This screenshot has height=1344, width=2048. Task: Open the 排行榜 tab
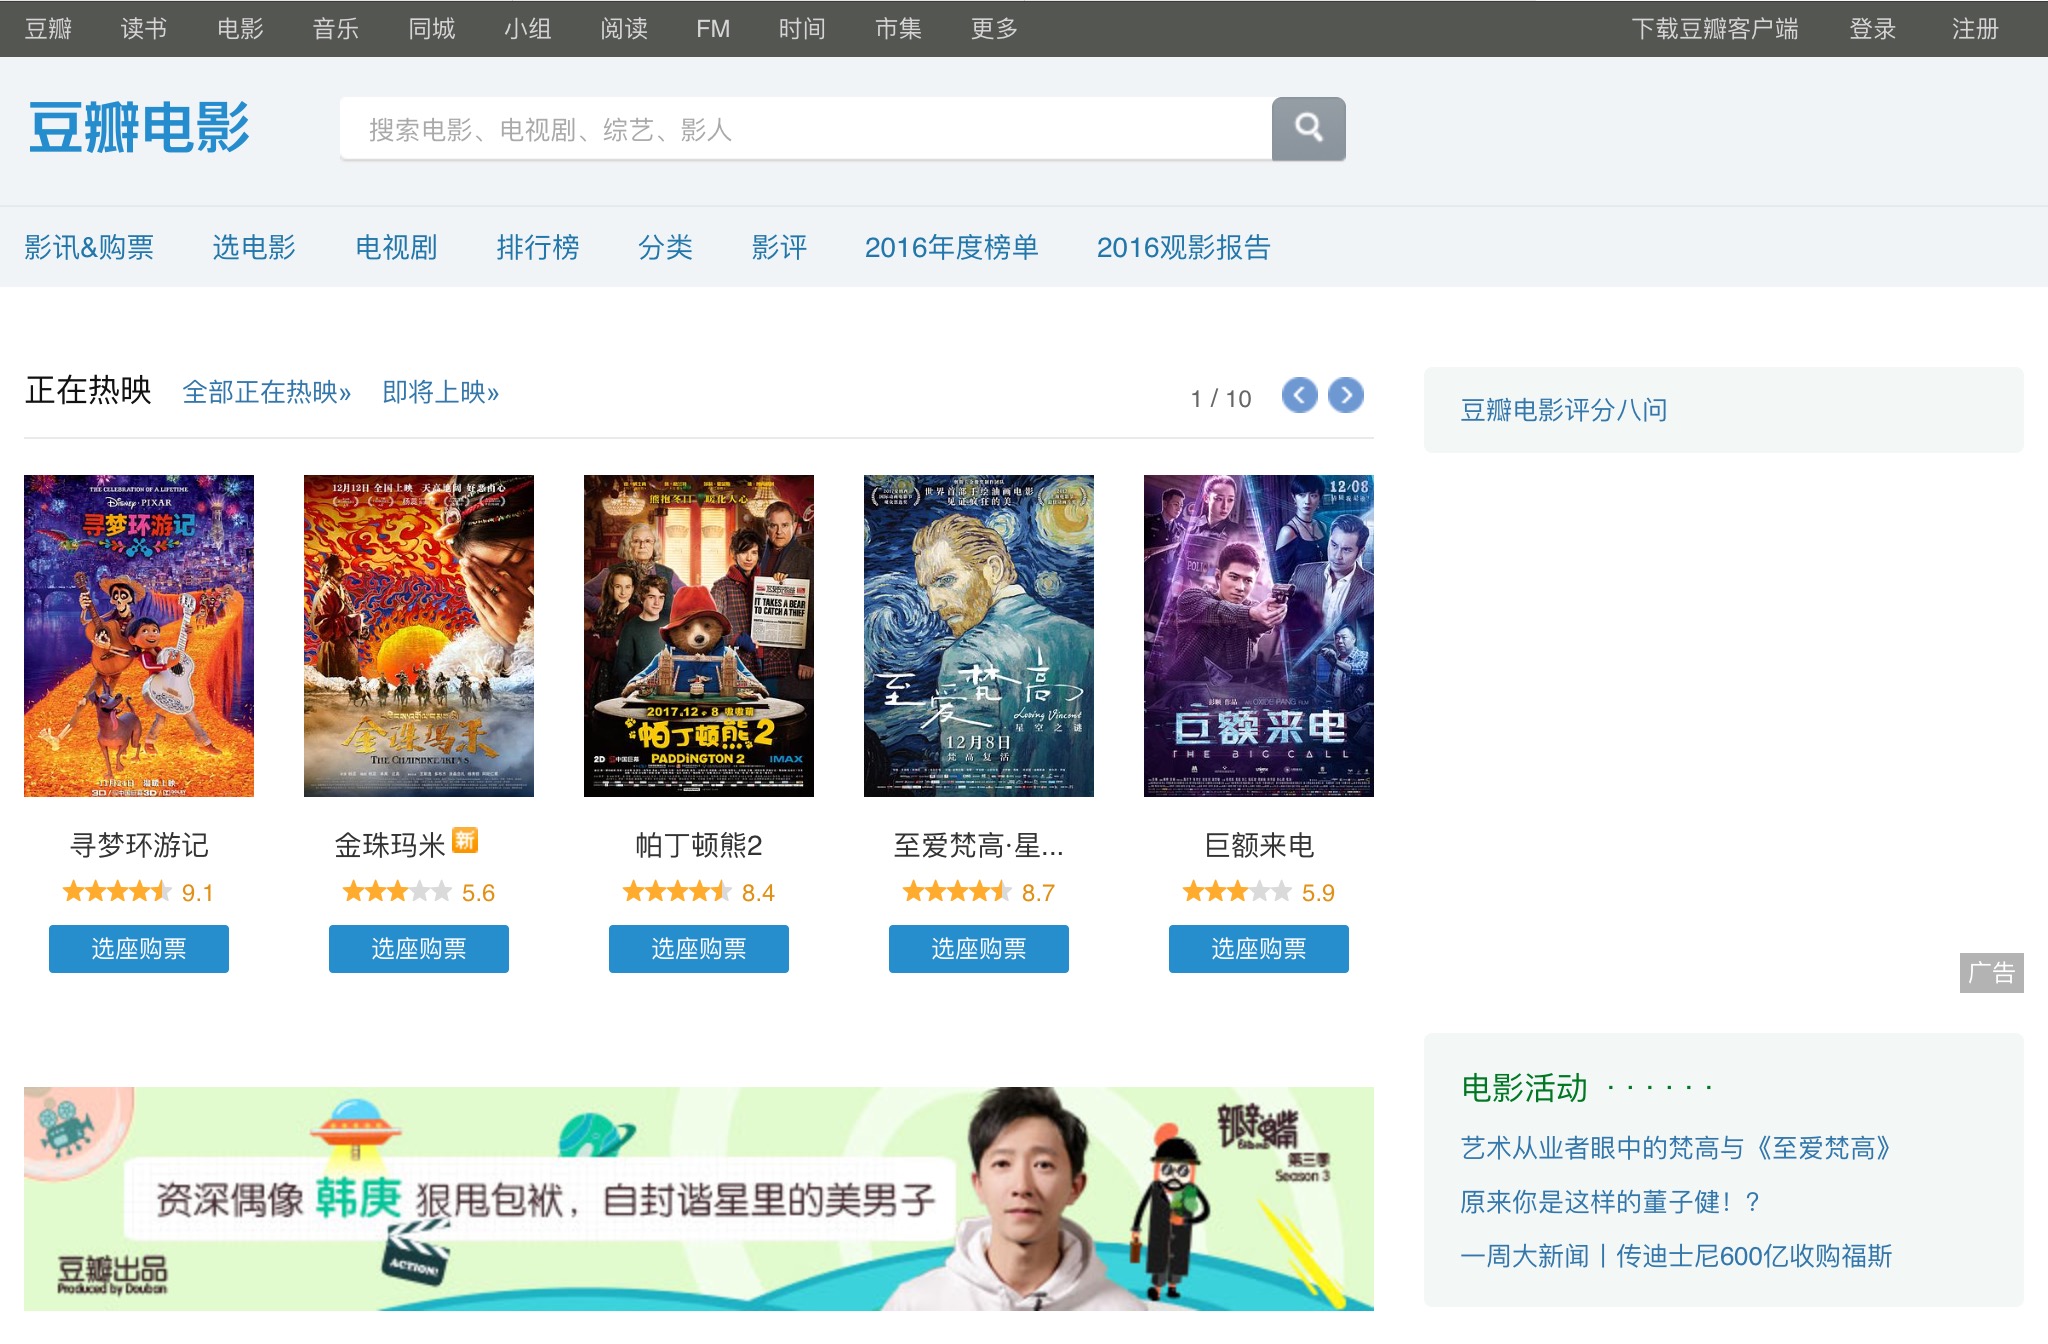pyautogui.click(x=538, y=247)
